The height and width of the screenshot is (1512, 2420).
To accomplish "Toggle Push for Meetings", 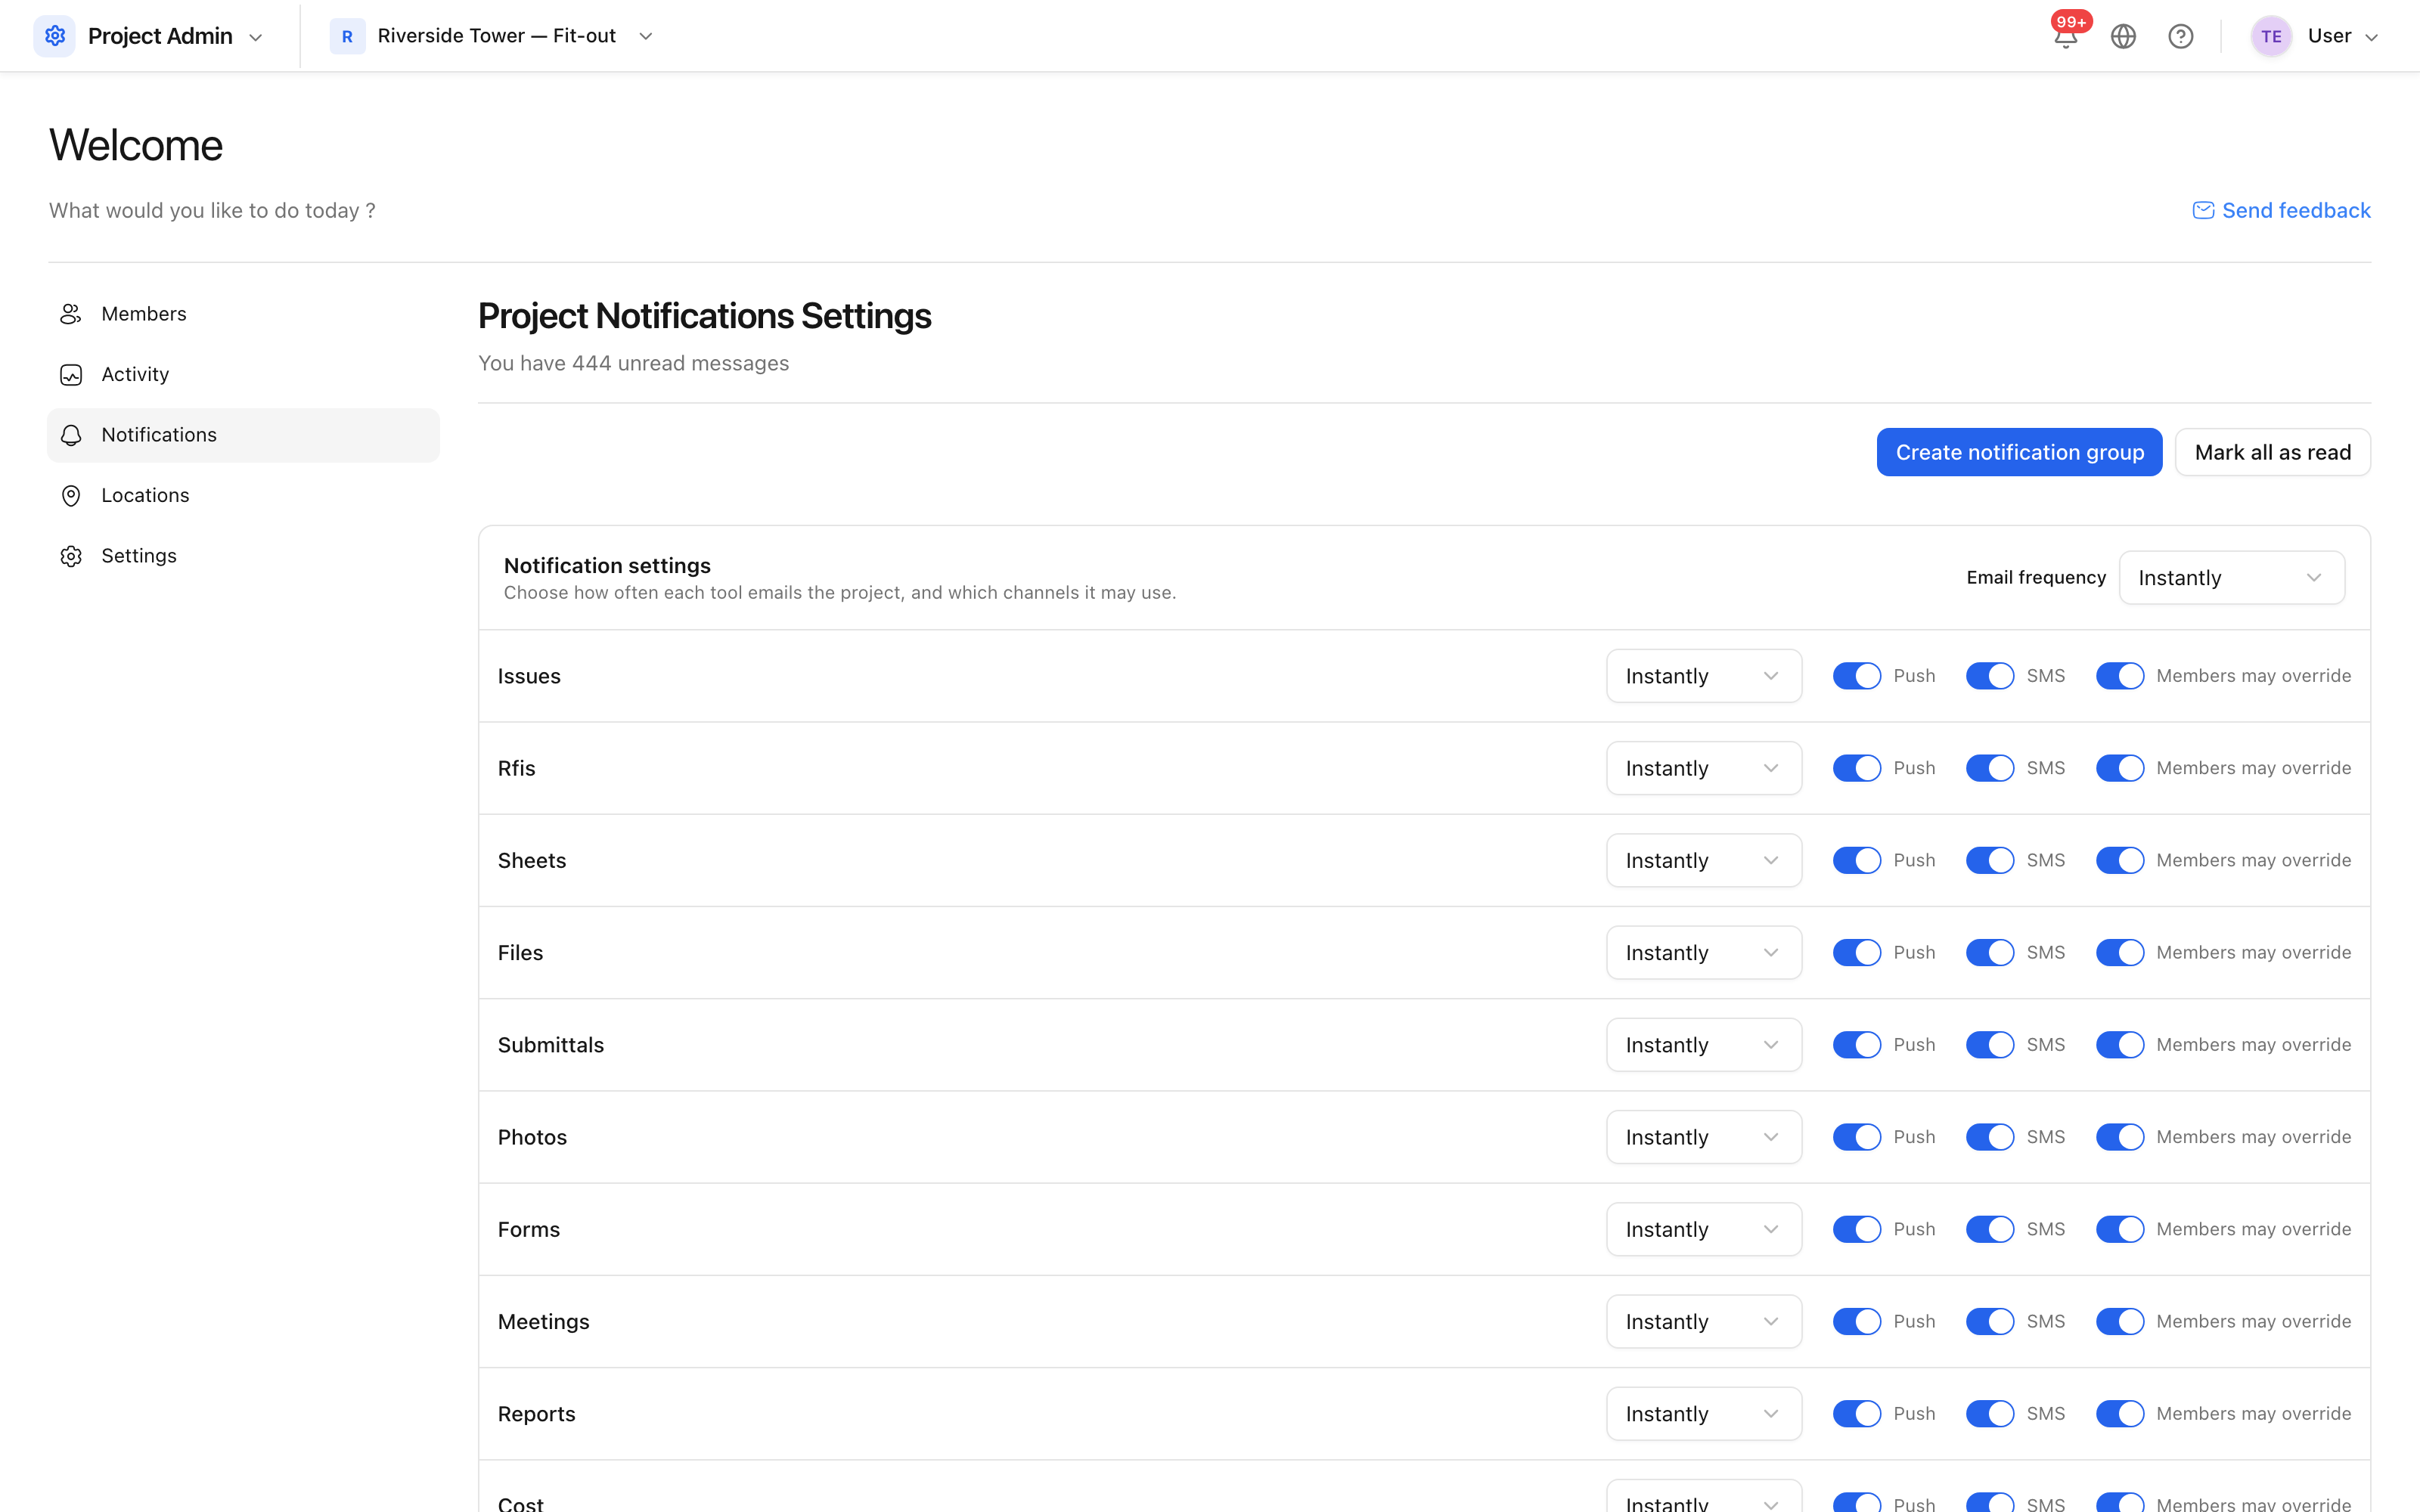I will (x=1856, y=1321).
